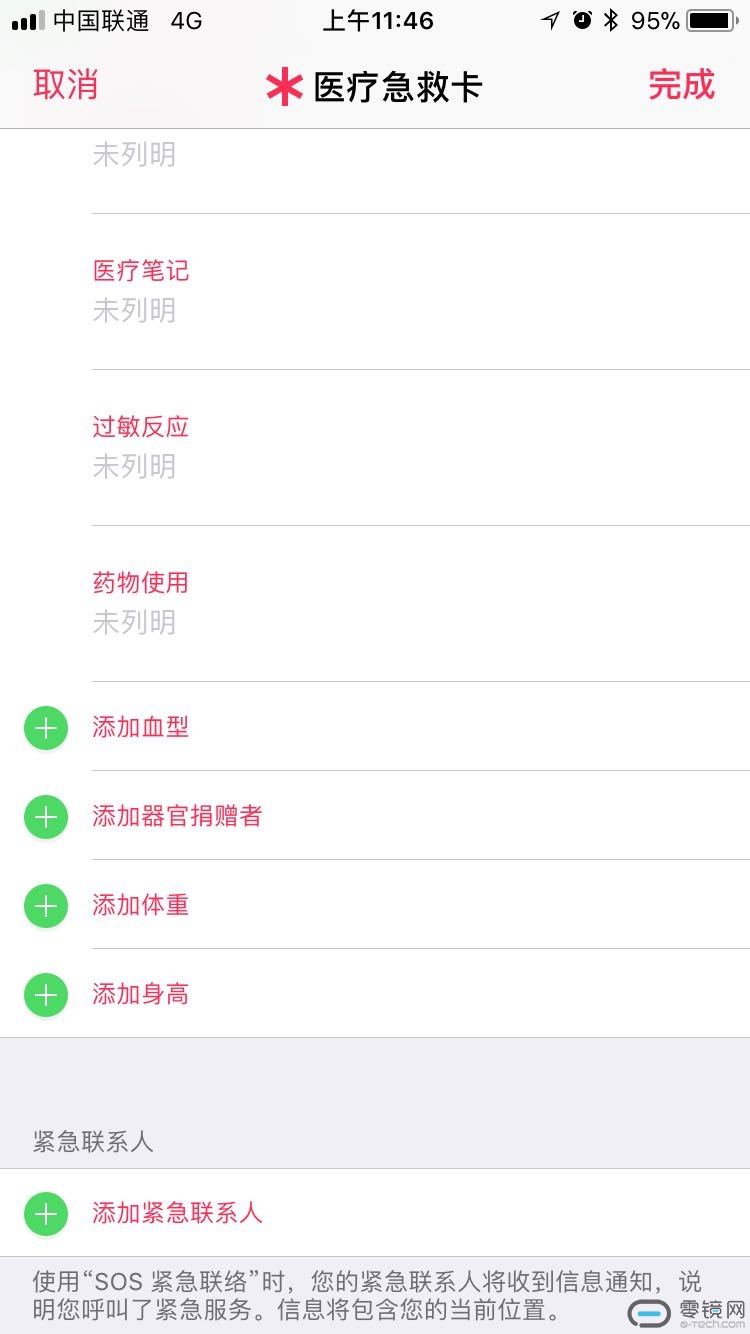750x1334 pixels.
Task: Tap green plus icon beside 添加体重
Action: (45, 906)
